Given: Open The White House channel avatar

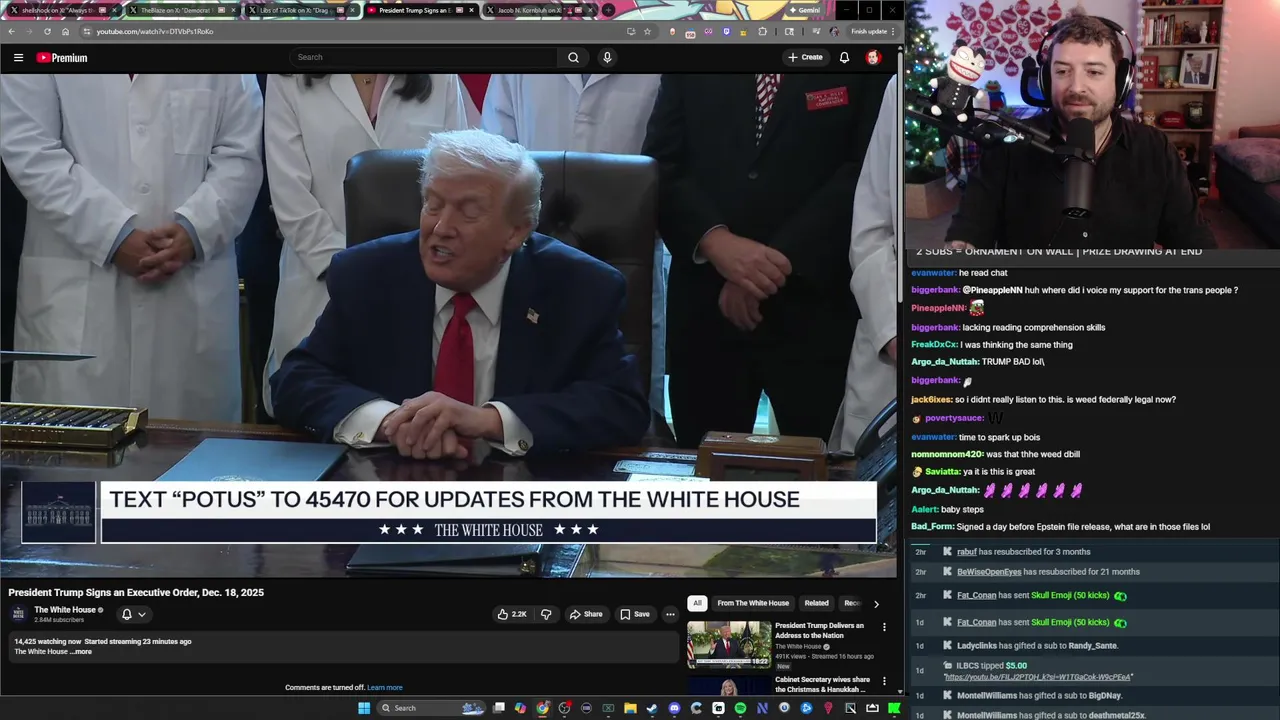Looking at the screenshot, I should click(x=18, y=614).
